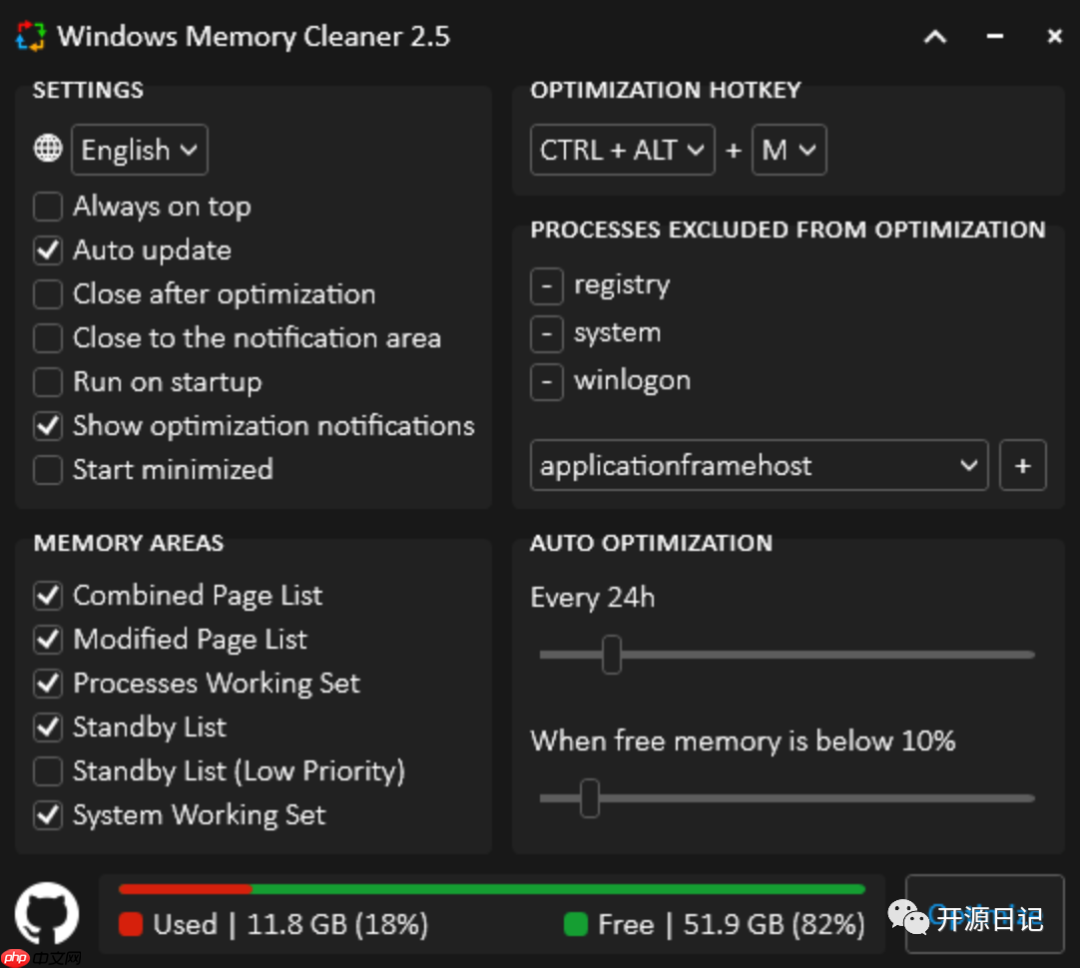Open the CTRL + ALT hotkey dropdown
This screenshot has height=968, width=1080.
coord(622,149)
